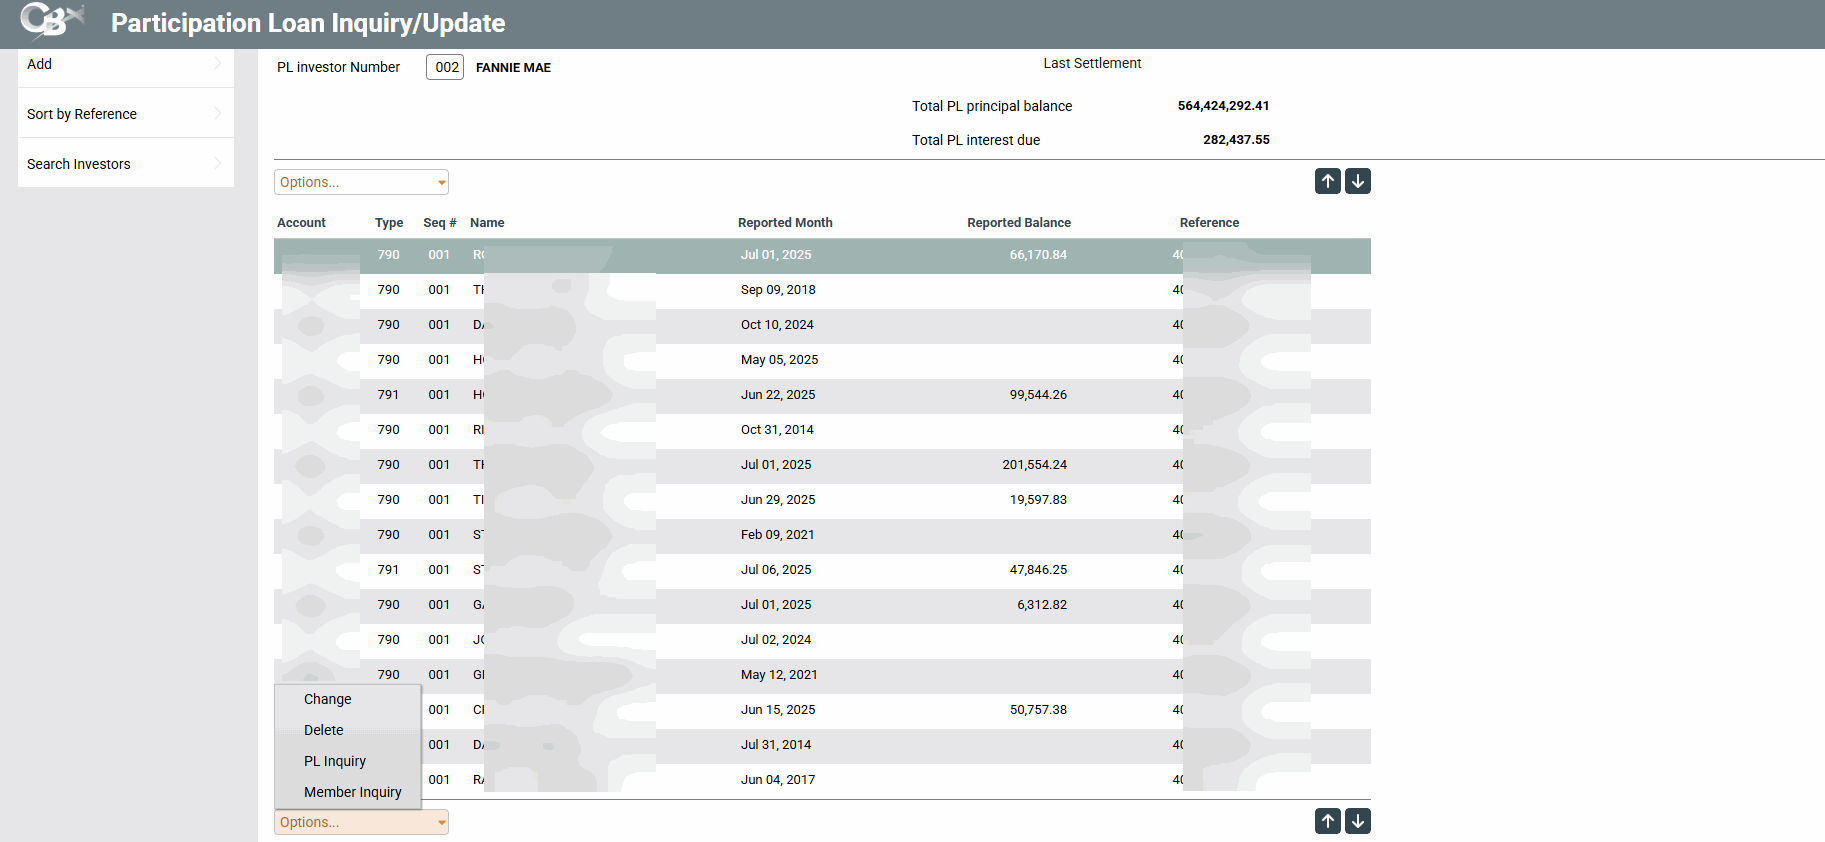Click the PL investor Number field
Viewport: 1825px width, 842px height.
445,67
